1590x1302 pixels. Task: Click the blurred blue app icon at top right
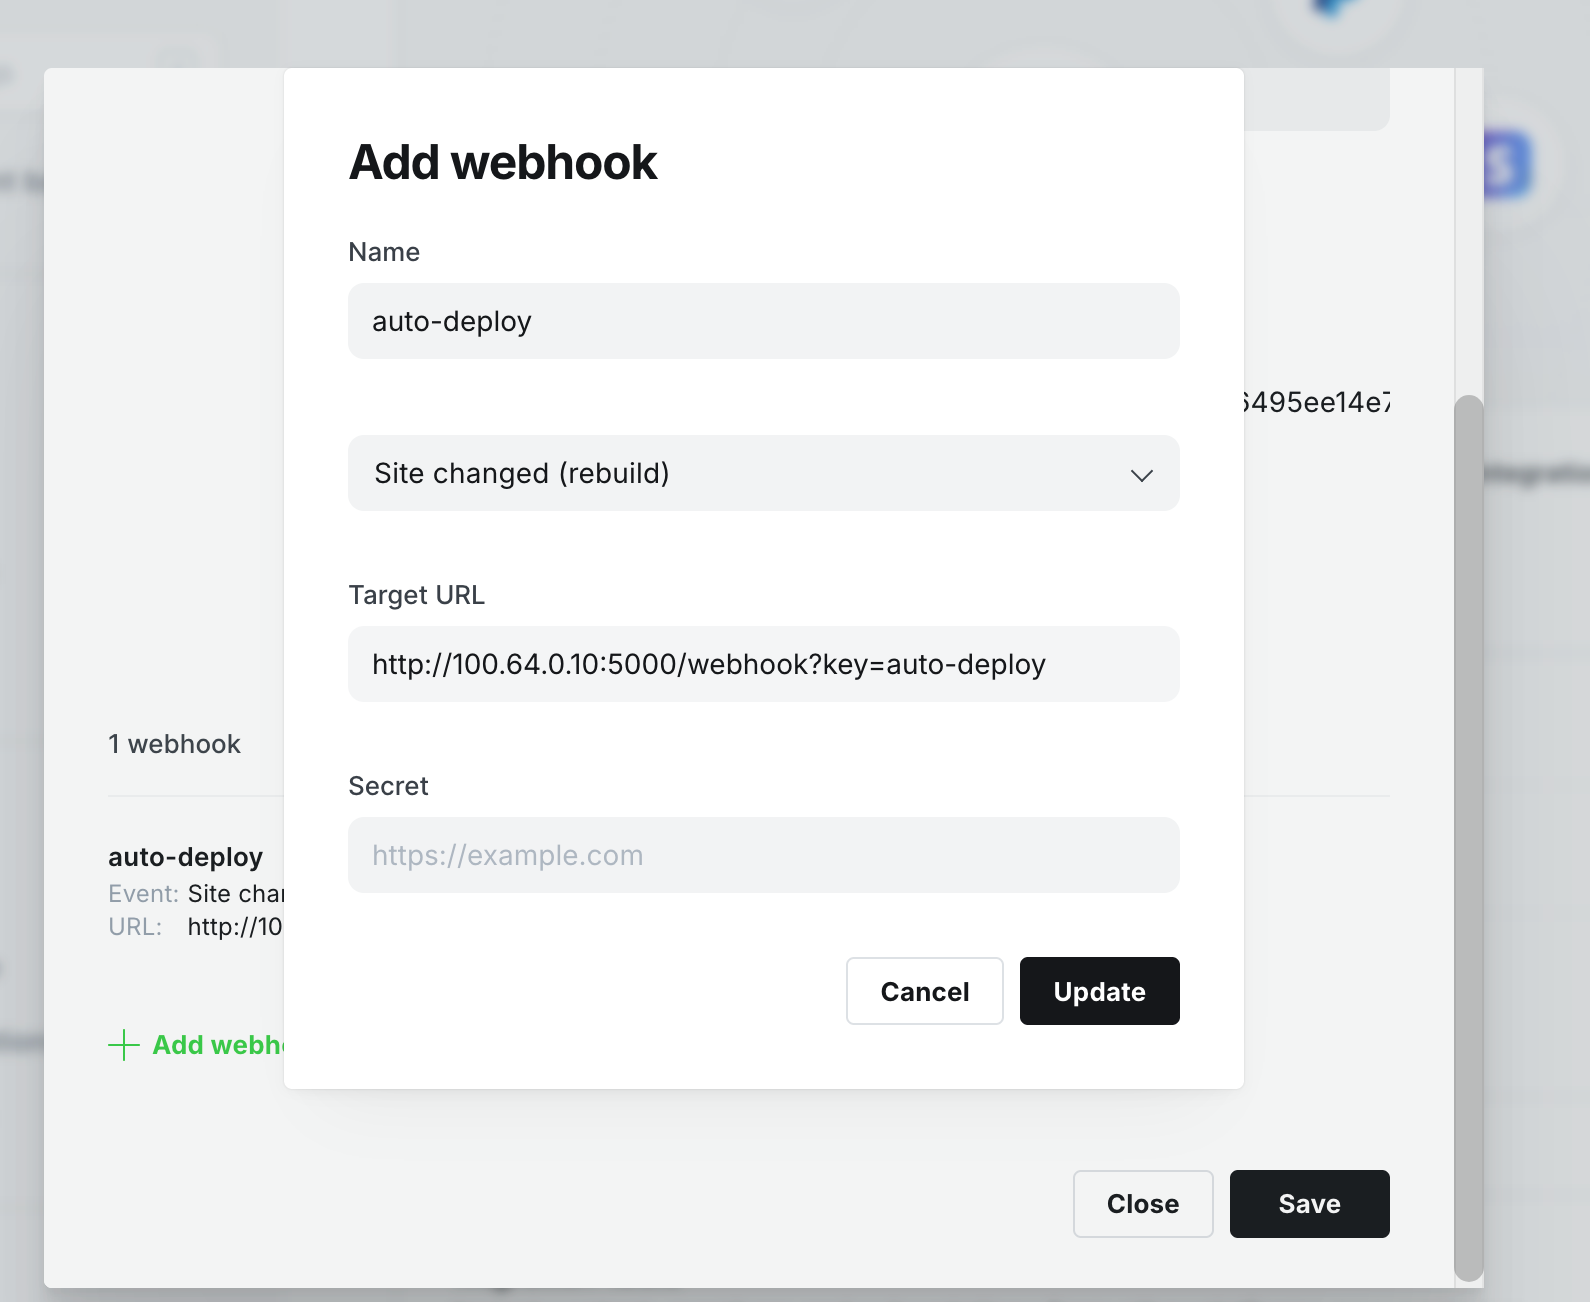click(1504, 165)
